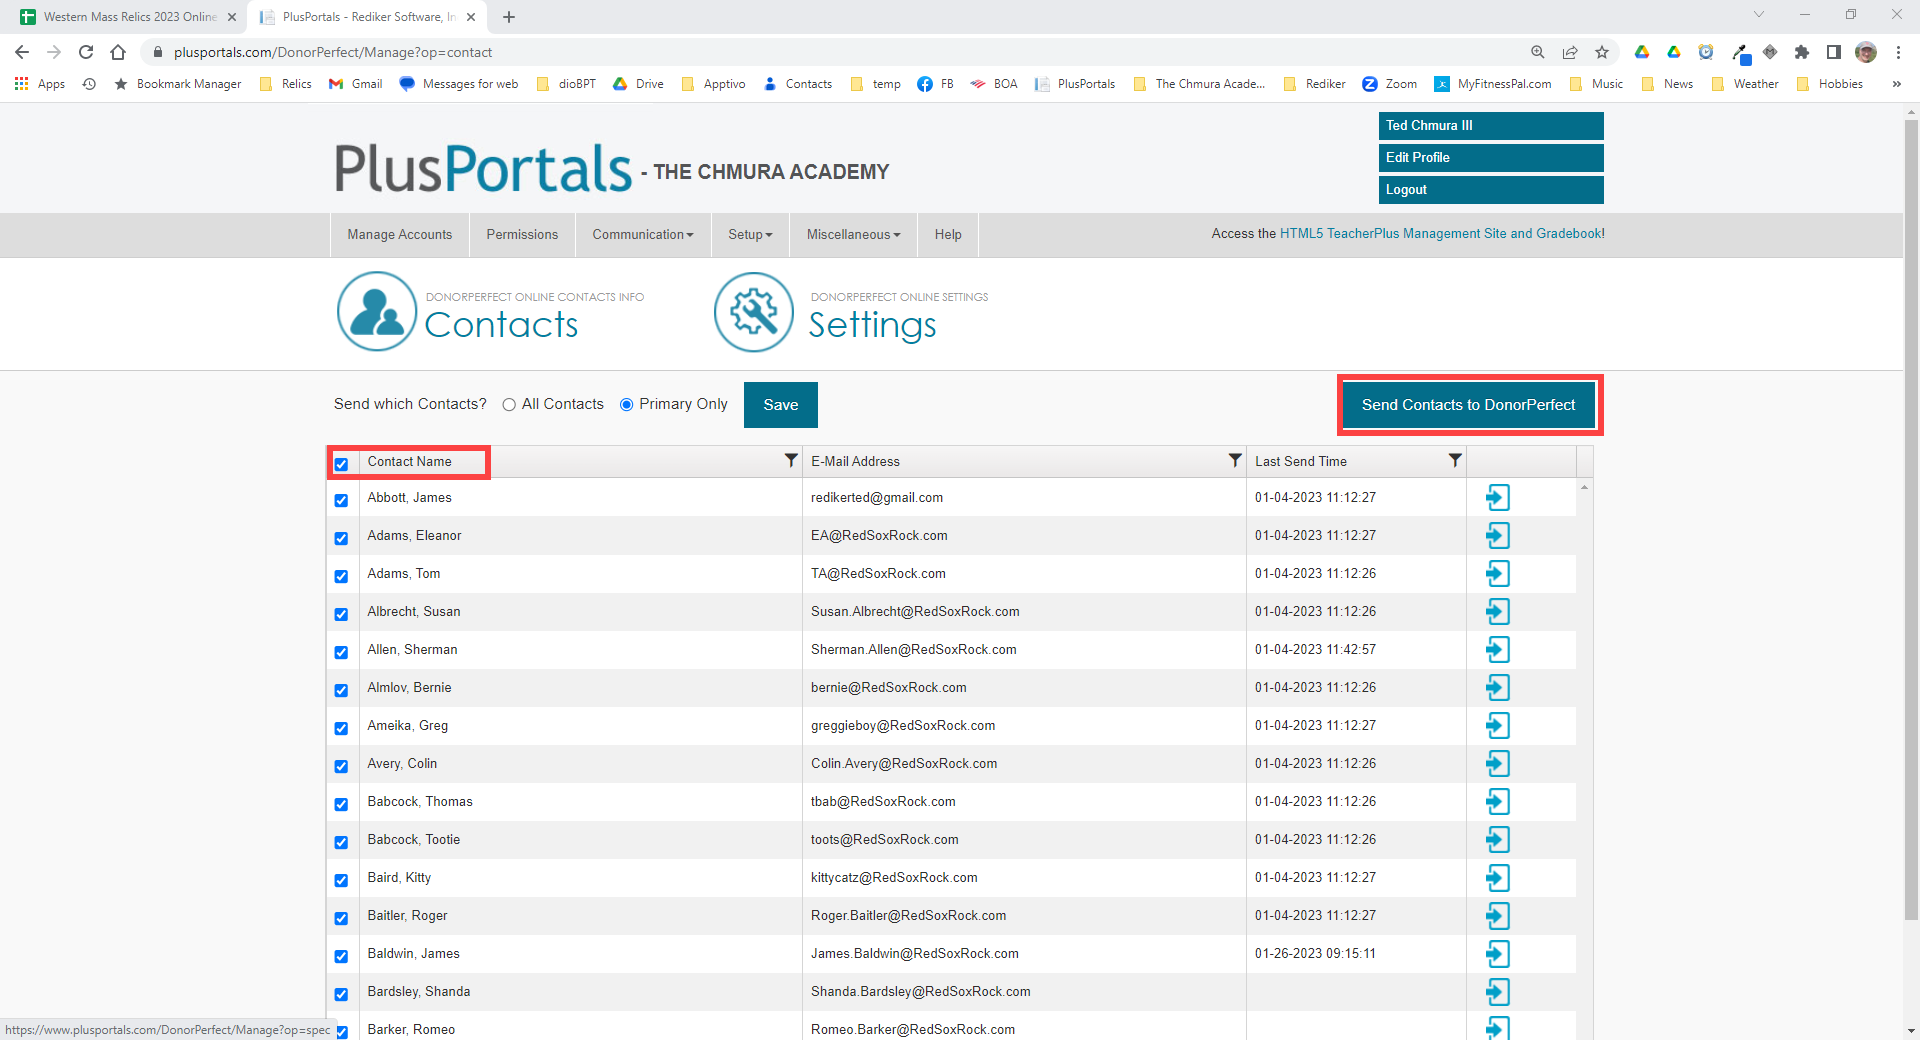Open the tab search dropdown arrow
This screenshot has height=1040, width=1920.
click(1759, 14)
